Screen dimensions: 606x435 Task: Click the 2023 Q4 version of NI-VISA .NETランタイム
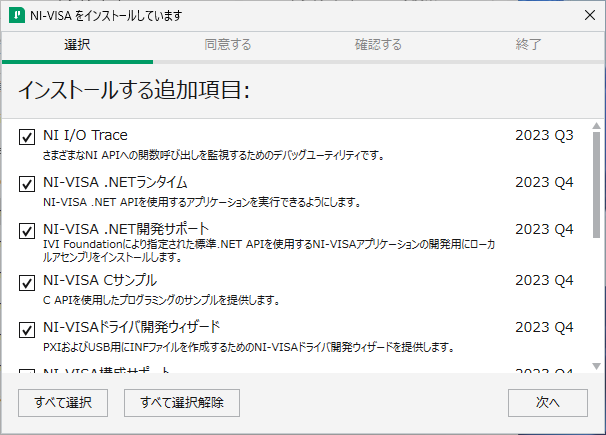(544, 182)
